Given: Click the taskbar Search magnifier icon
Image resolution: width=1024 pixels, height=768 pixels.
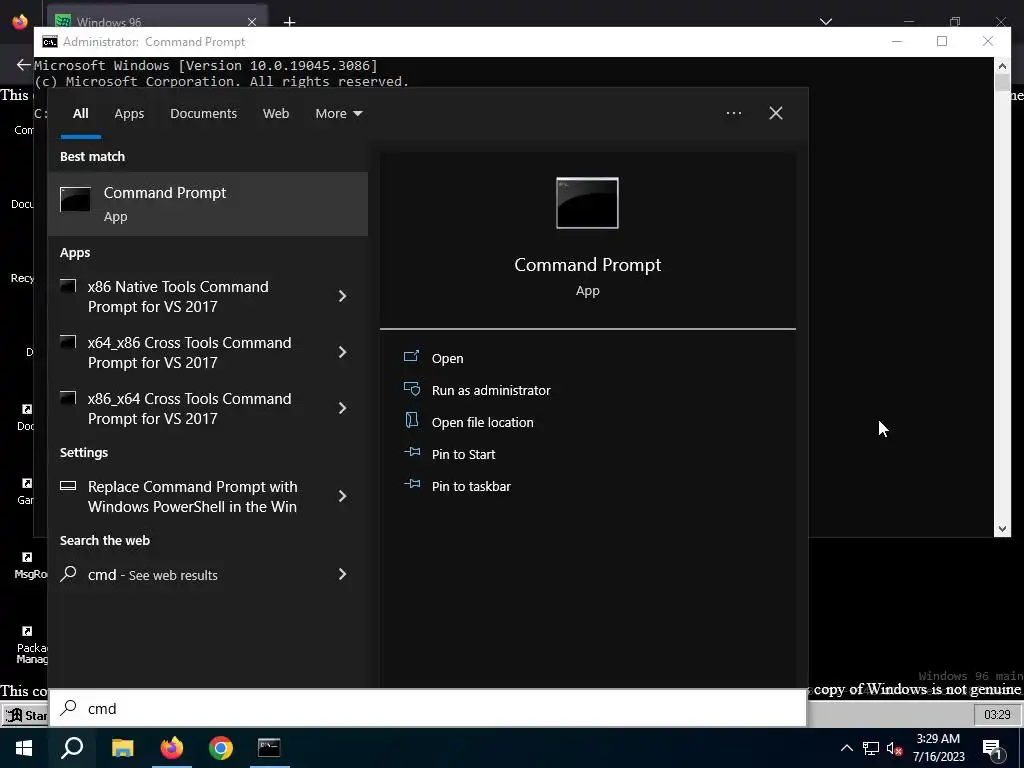Looking at the screenshot, I should pyautogui.click(x=72, y=748).
